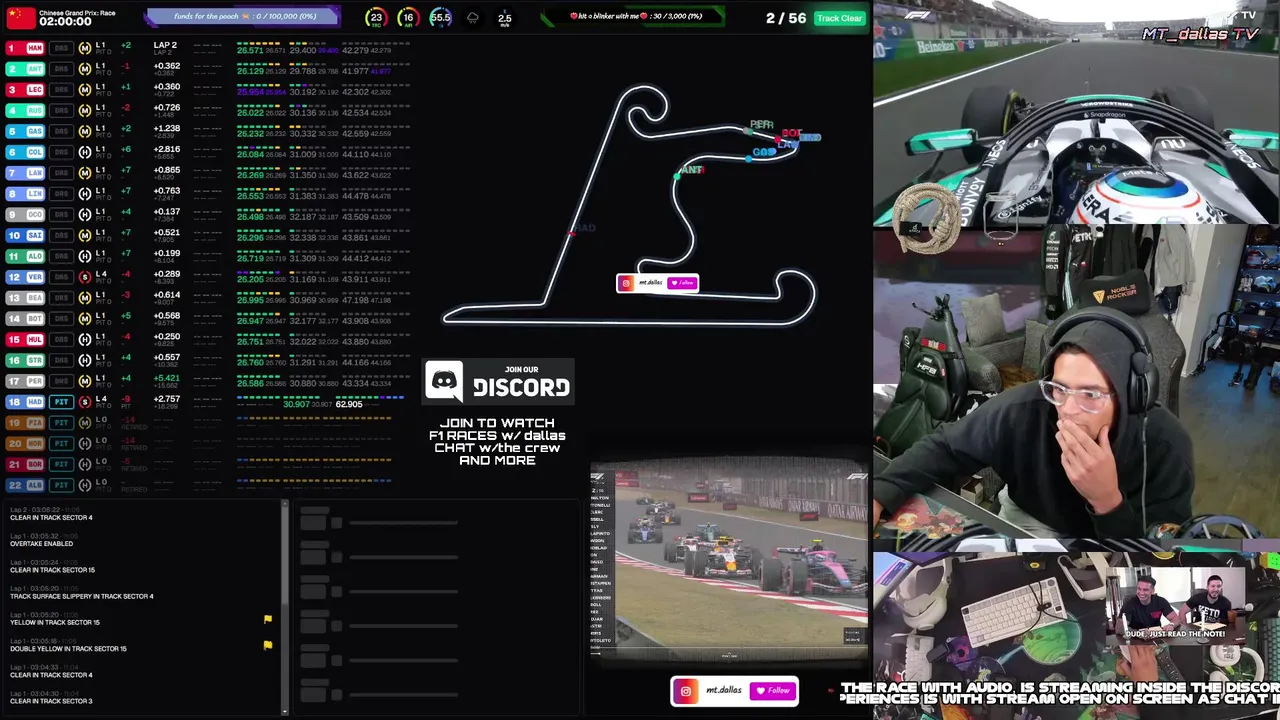Click the track temperature gauge showing 23
The image size is (1280, 720).
376,18
